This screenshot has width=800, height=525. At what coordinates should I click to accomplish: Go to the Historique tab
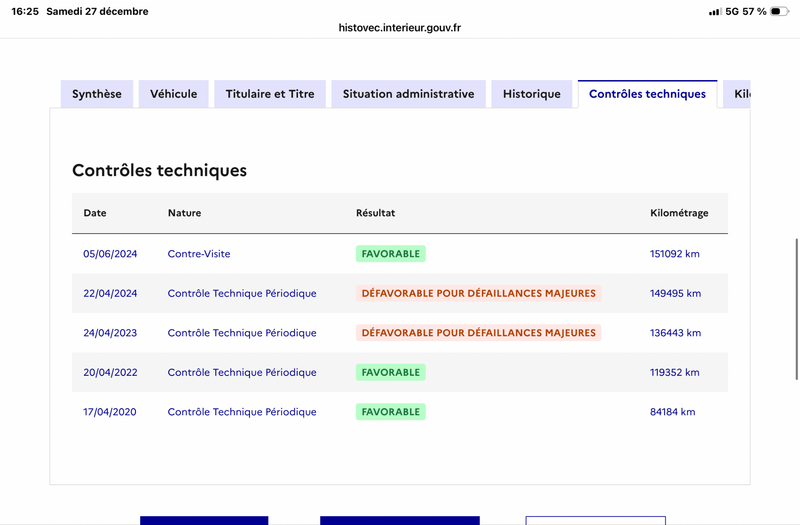coord(532,94)
